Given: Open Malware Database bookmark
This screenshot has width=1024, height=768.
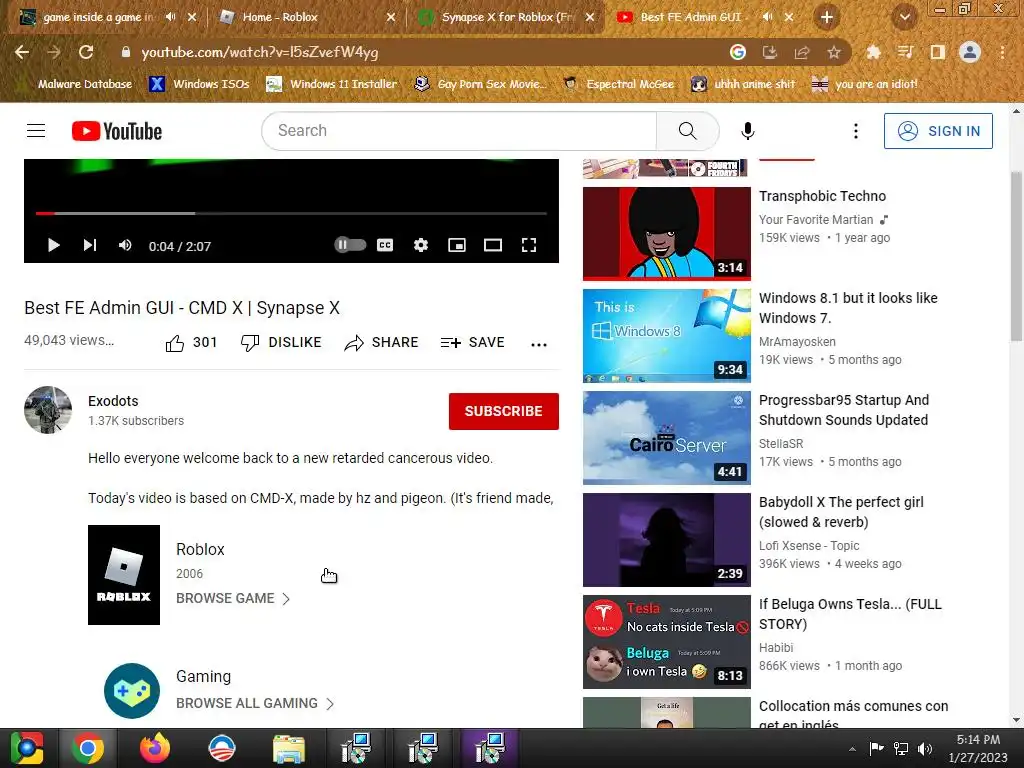Looking at the screenshot, I should tap(76, 84).
